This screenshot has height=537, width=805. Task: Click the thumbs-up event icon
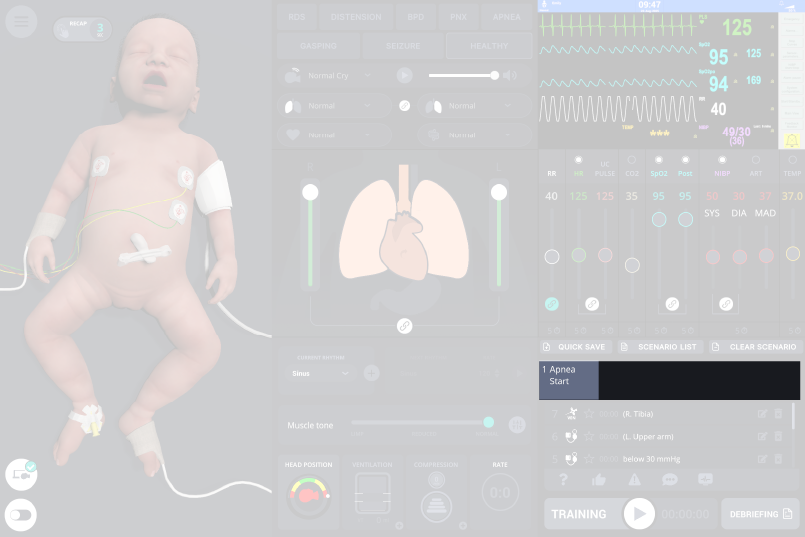599,480
